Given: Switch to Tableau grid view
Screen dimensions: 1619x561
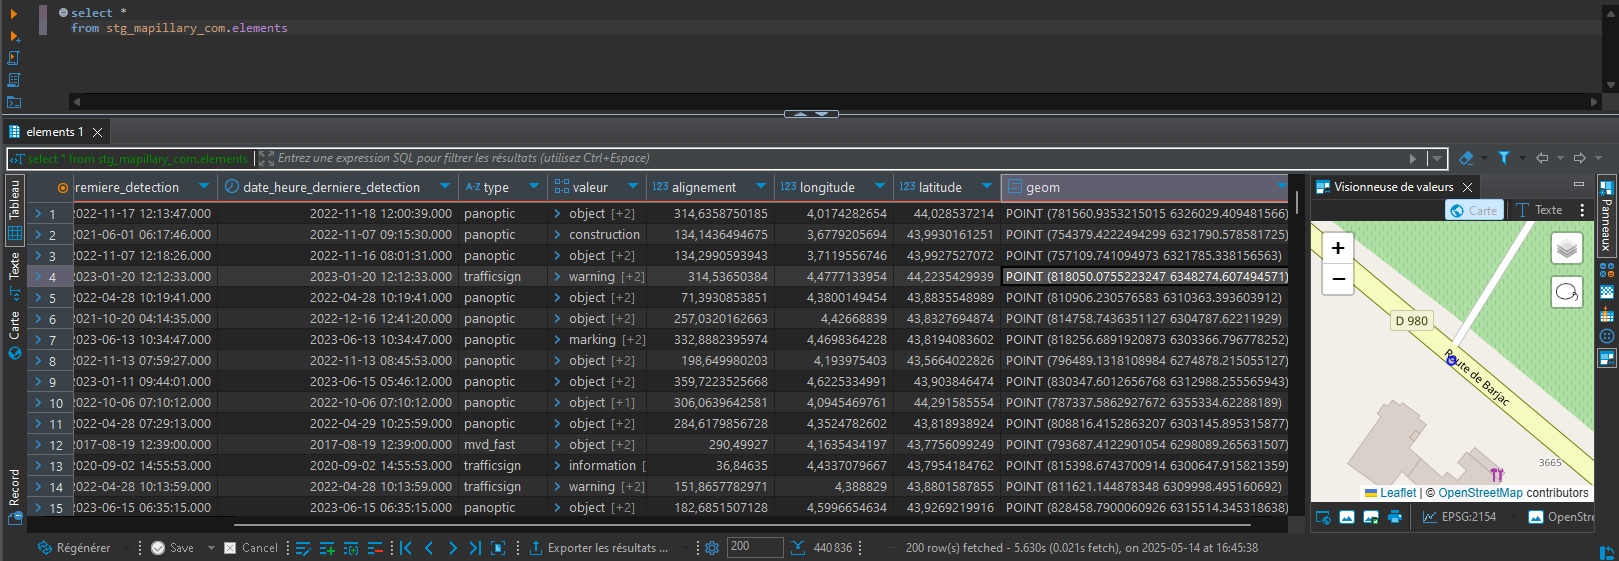Looking at the screenshot, I should [14, 209].
